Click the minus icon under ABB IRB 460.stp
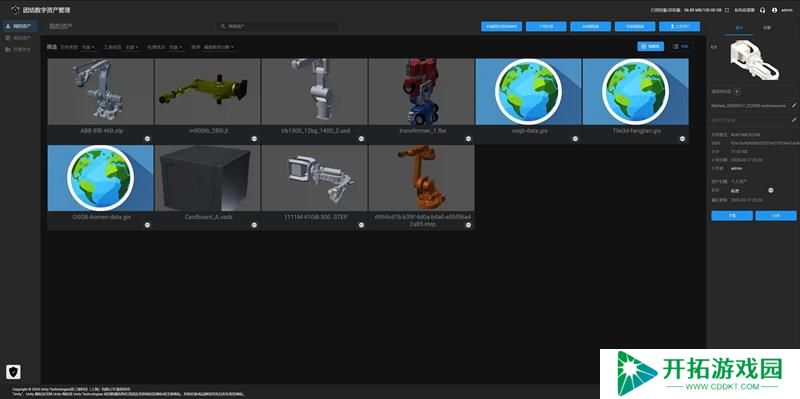 [147, 139]
